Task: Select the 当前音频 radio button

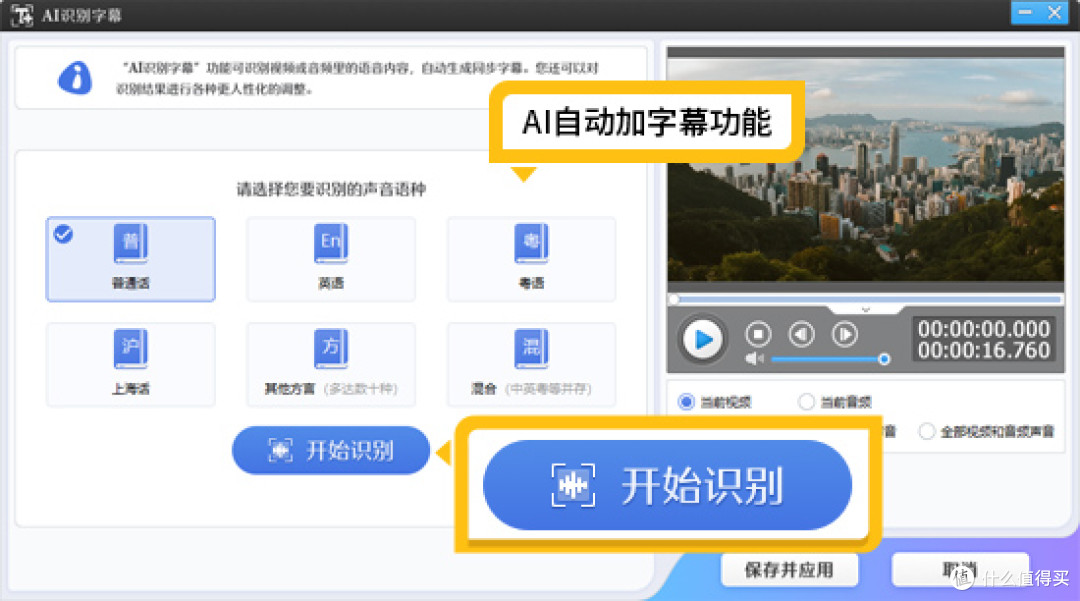Action: [x=806, y=401]
